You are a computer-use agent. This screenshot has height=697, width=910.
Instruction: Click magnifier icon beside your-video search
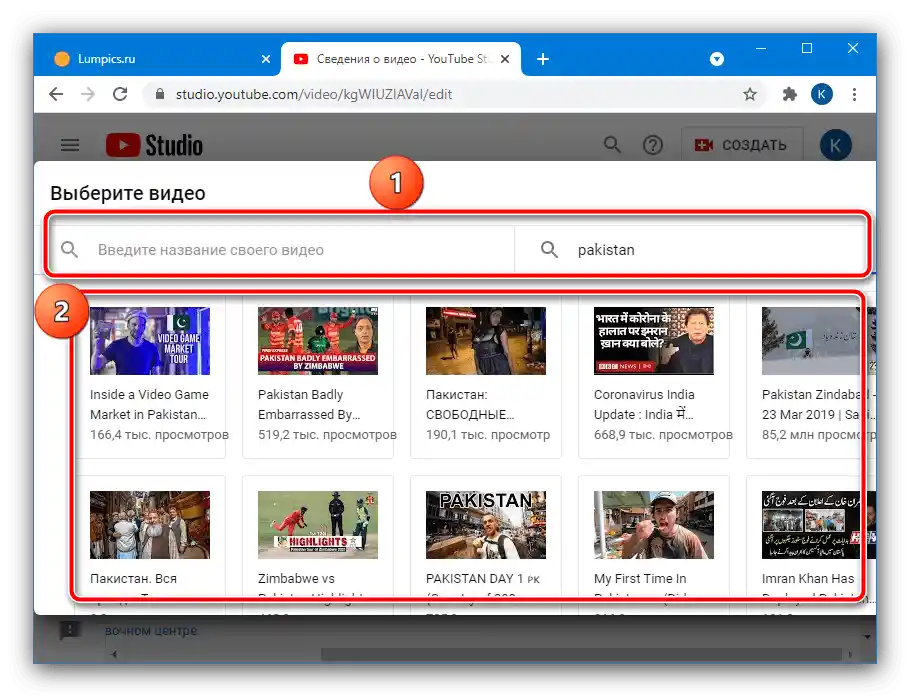tap(70, 250)
